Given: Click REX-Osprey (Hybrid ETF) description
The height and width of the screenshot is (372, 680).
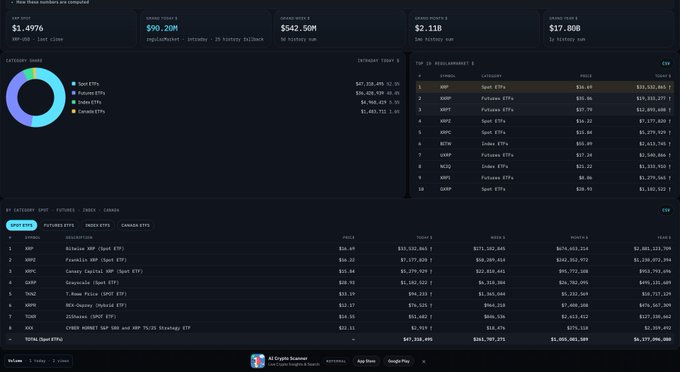Looking at the screenshot, I should click(96, 305).
